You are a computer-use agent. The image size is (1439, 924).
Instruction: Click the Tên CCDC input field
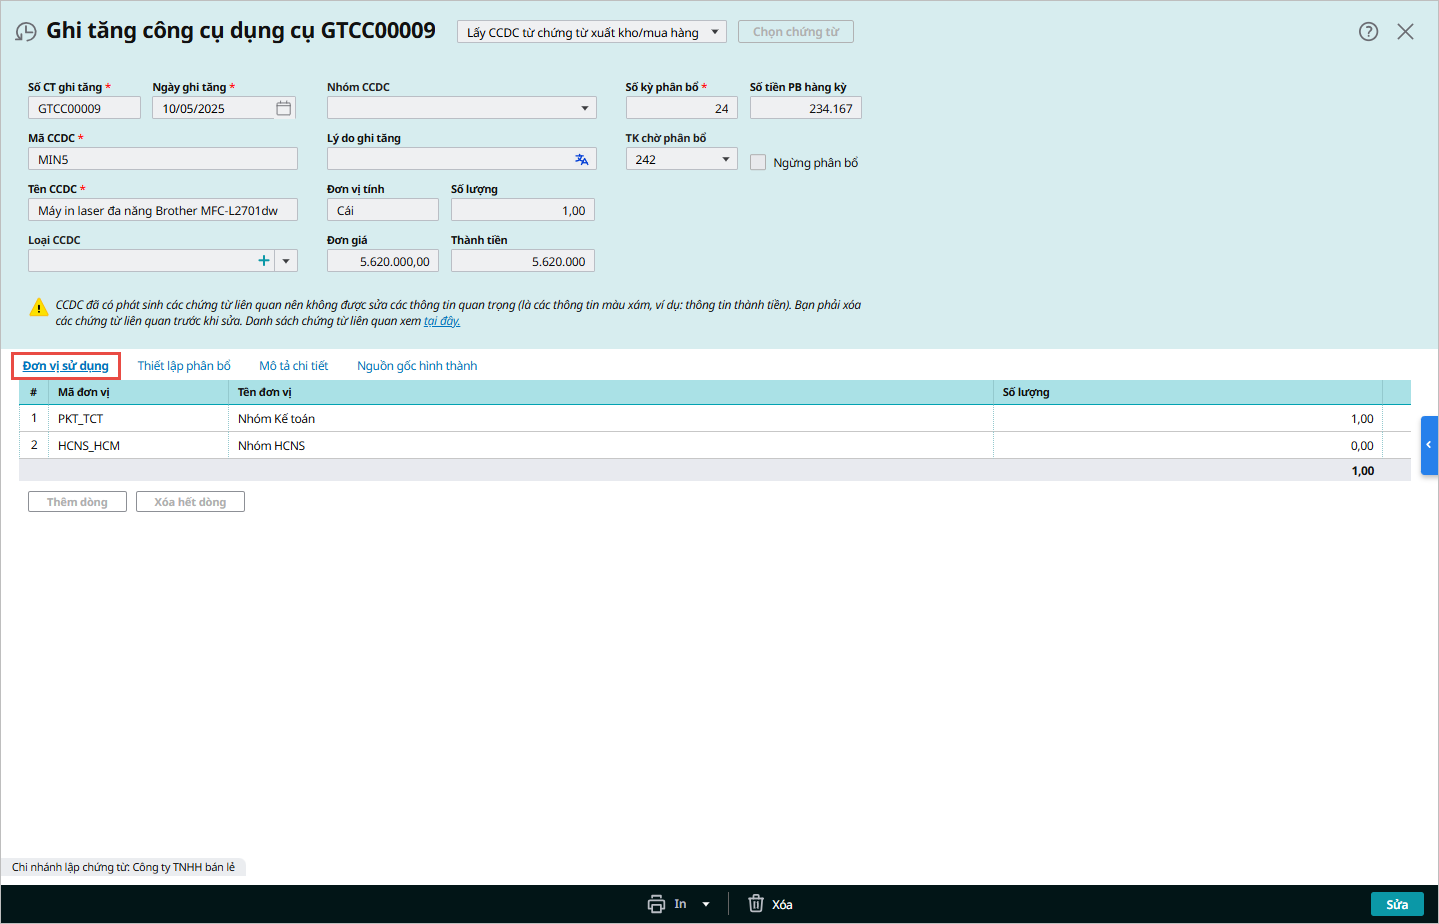163,210
